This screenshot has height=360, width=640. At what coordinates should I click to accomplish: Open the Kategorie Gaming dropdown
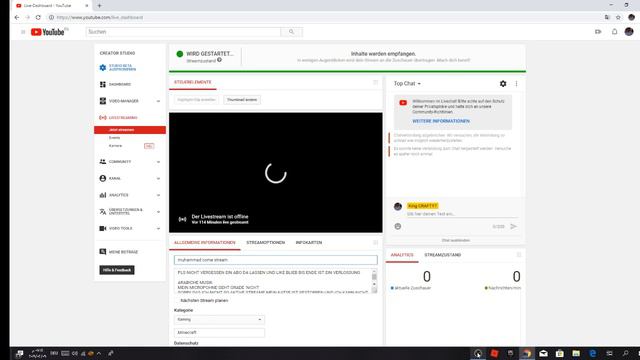click(219, 320)
